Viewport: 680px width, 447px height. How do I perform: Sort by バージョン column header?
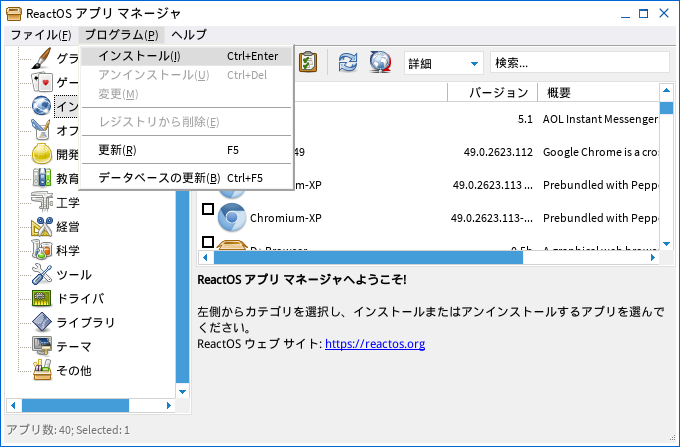point(492,92)
